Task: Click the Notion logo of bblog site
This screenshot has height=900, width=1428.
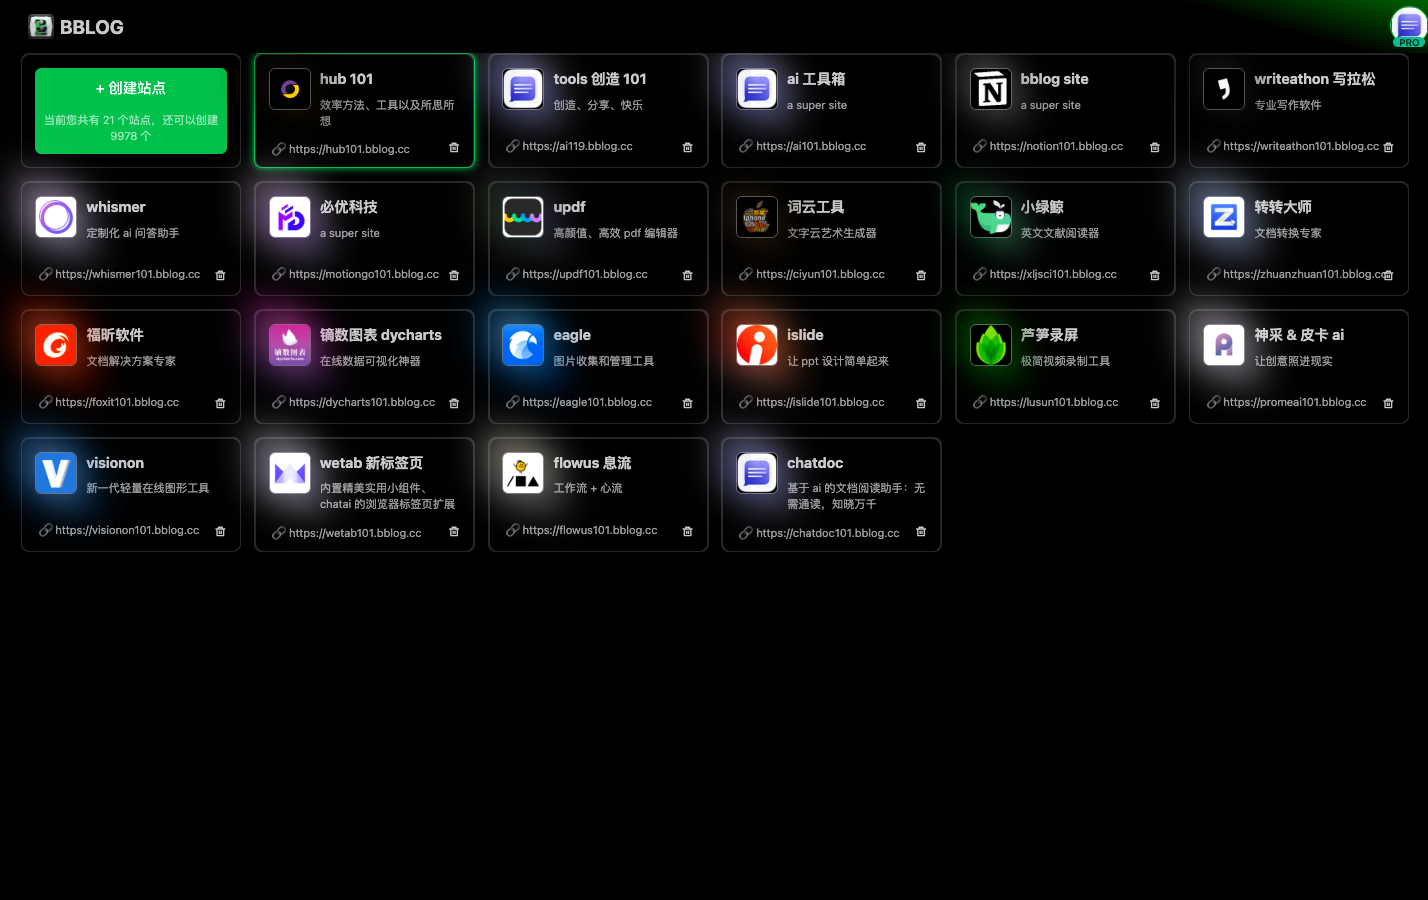Action: coord(991,89)
